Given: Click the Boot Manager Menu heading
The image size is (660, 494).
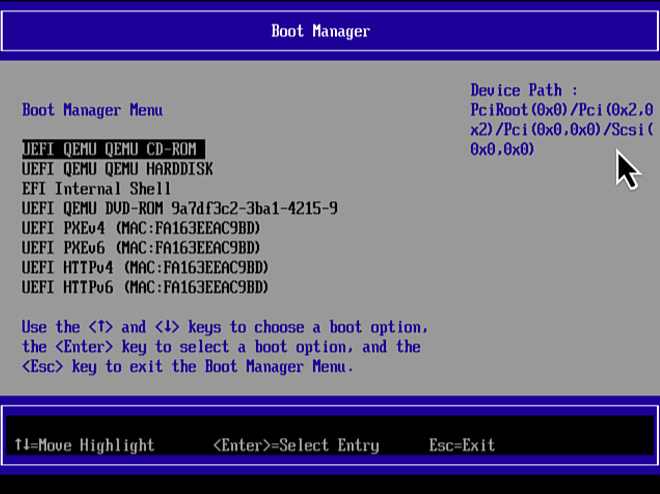Looking at the screenshot, I should [x=92, y=110].
